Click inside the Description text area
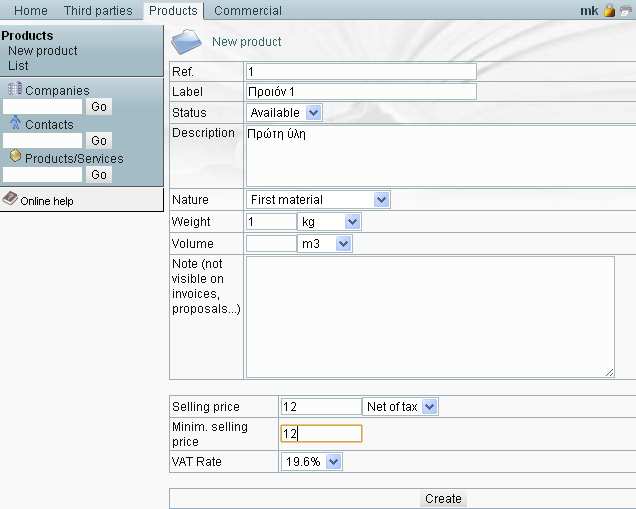 point(441,156)
